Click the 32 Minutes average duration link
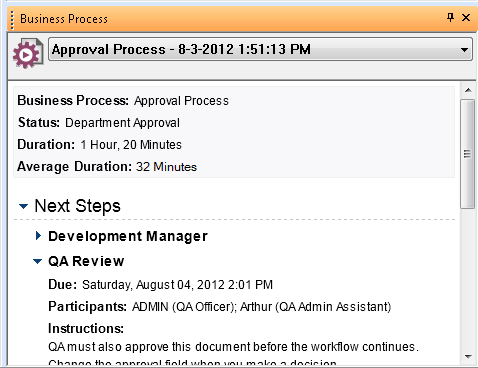 (x=166, y=167)
